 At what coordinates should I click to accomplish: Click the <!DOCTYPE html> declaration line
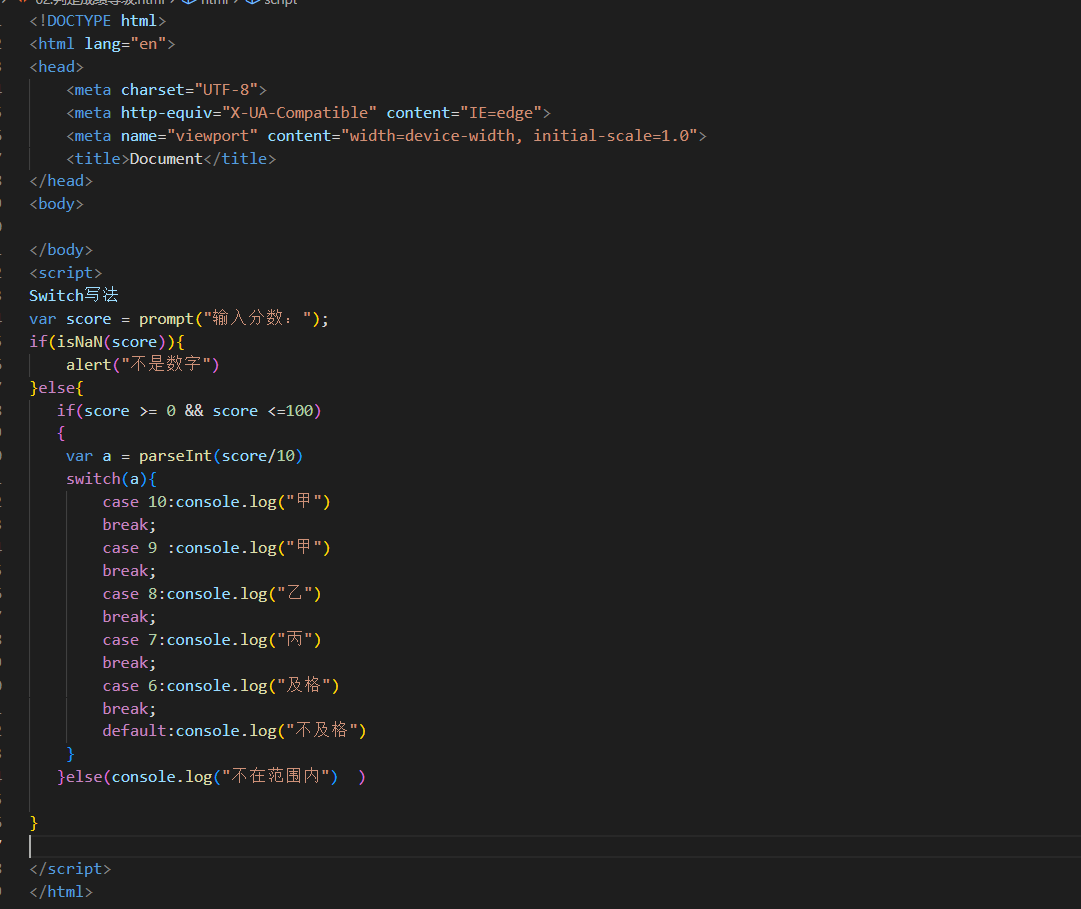click(x=97, y=21)
